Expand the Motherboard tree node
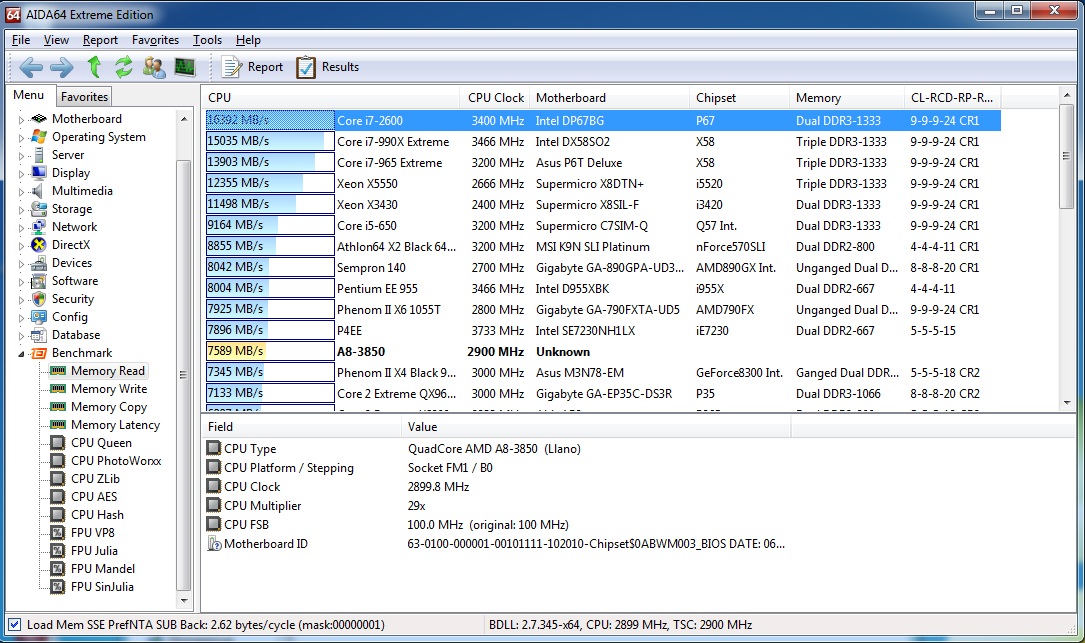Viewport: 1085px width, 643px height. 21,120
